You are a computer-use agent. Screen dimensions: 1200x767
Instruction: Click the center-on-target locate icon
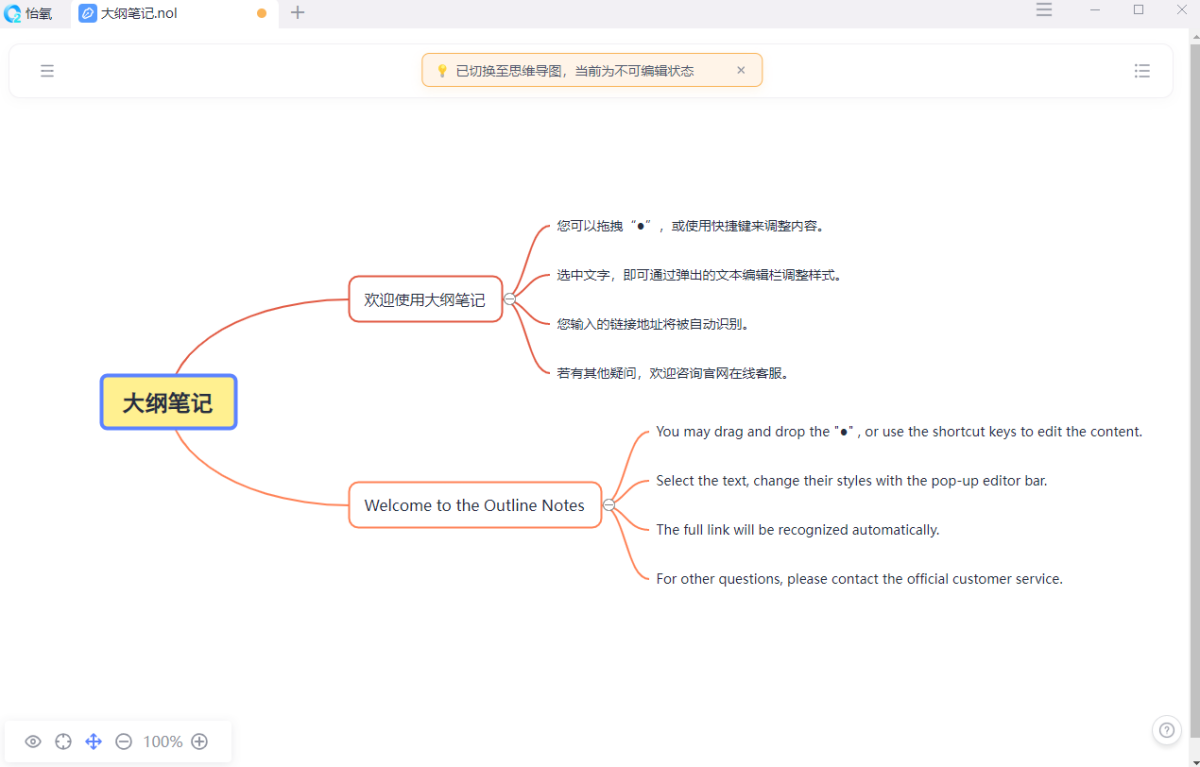[x=63, y=741]
